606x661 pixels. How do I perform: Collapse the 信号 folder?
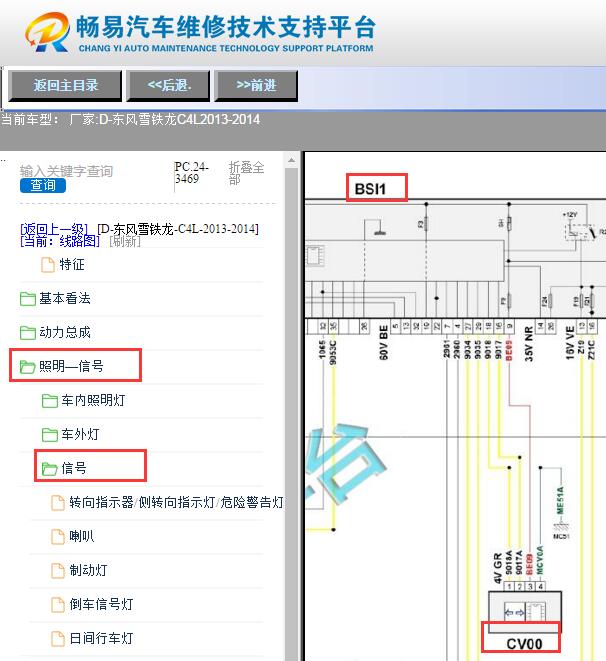(x=74, y=468)
